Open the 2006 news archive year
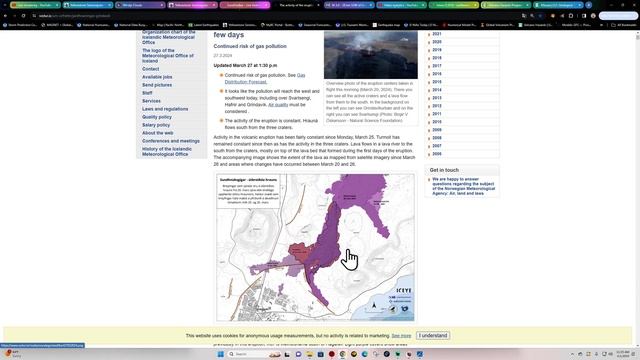The width and height of the screenshot is (640, 360). click(437, 154)
